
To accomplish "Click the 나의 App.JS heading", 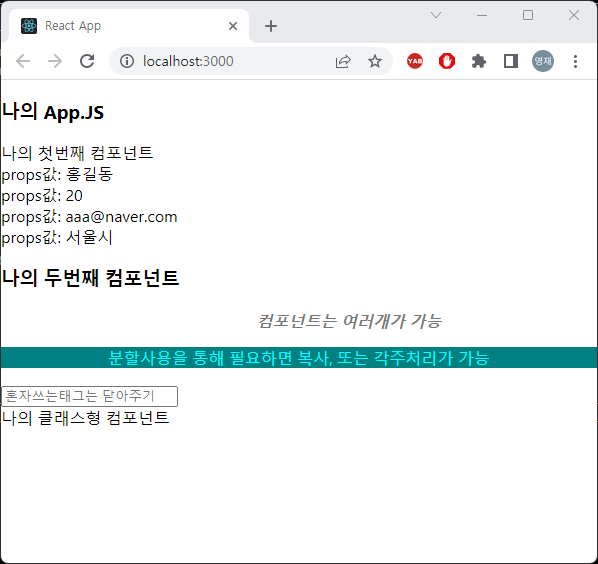I will [53, 112].
